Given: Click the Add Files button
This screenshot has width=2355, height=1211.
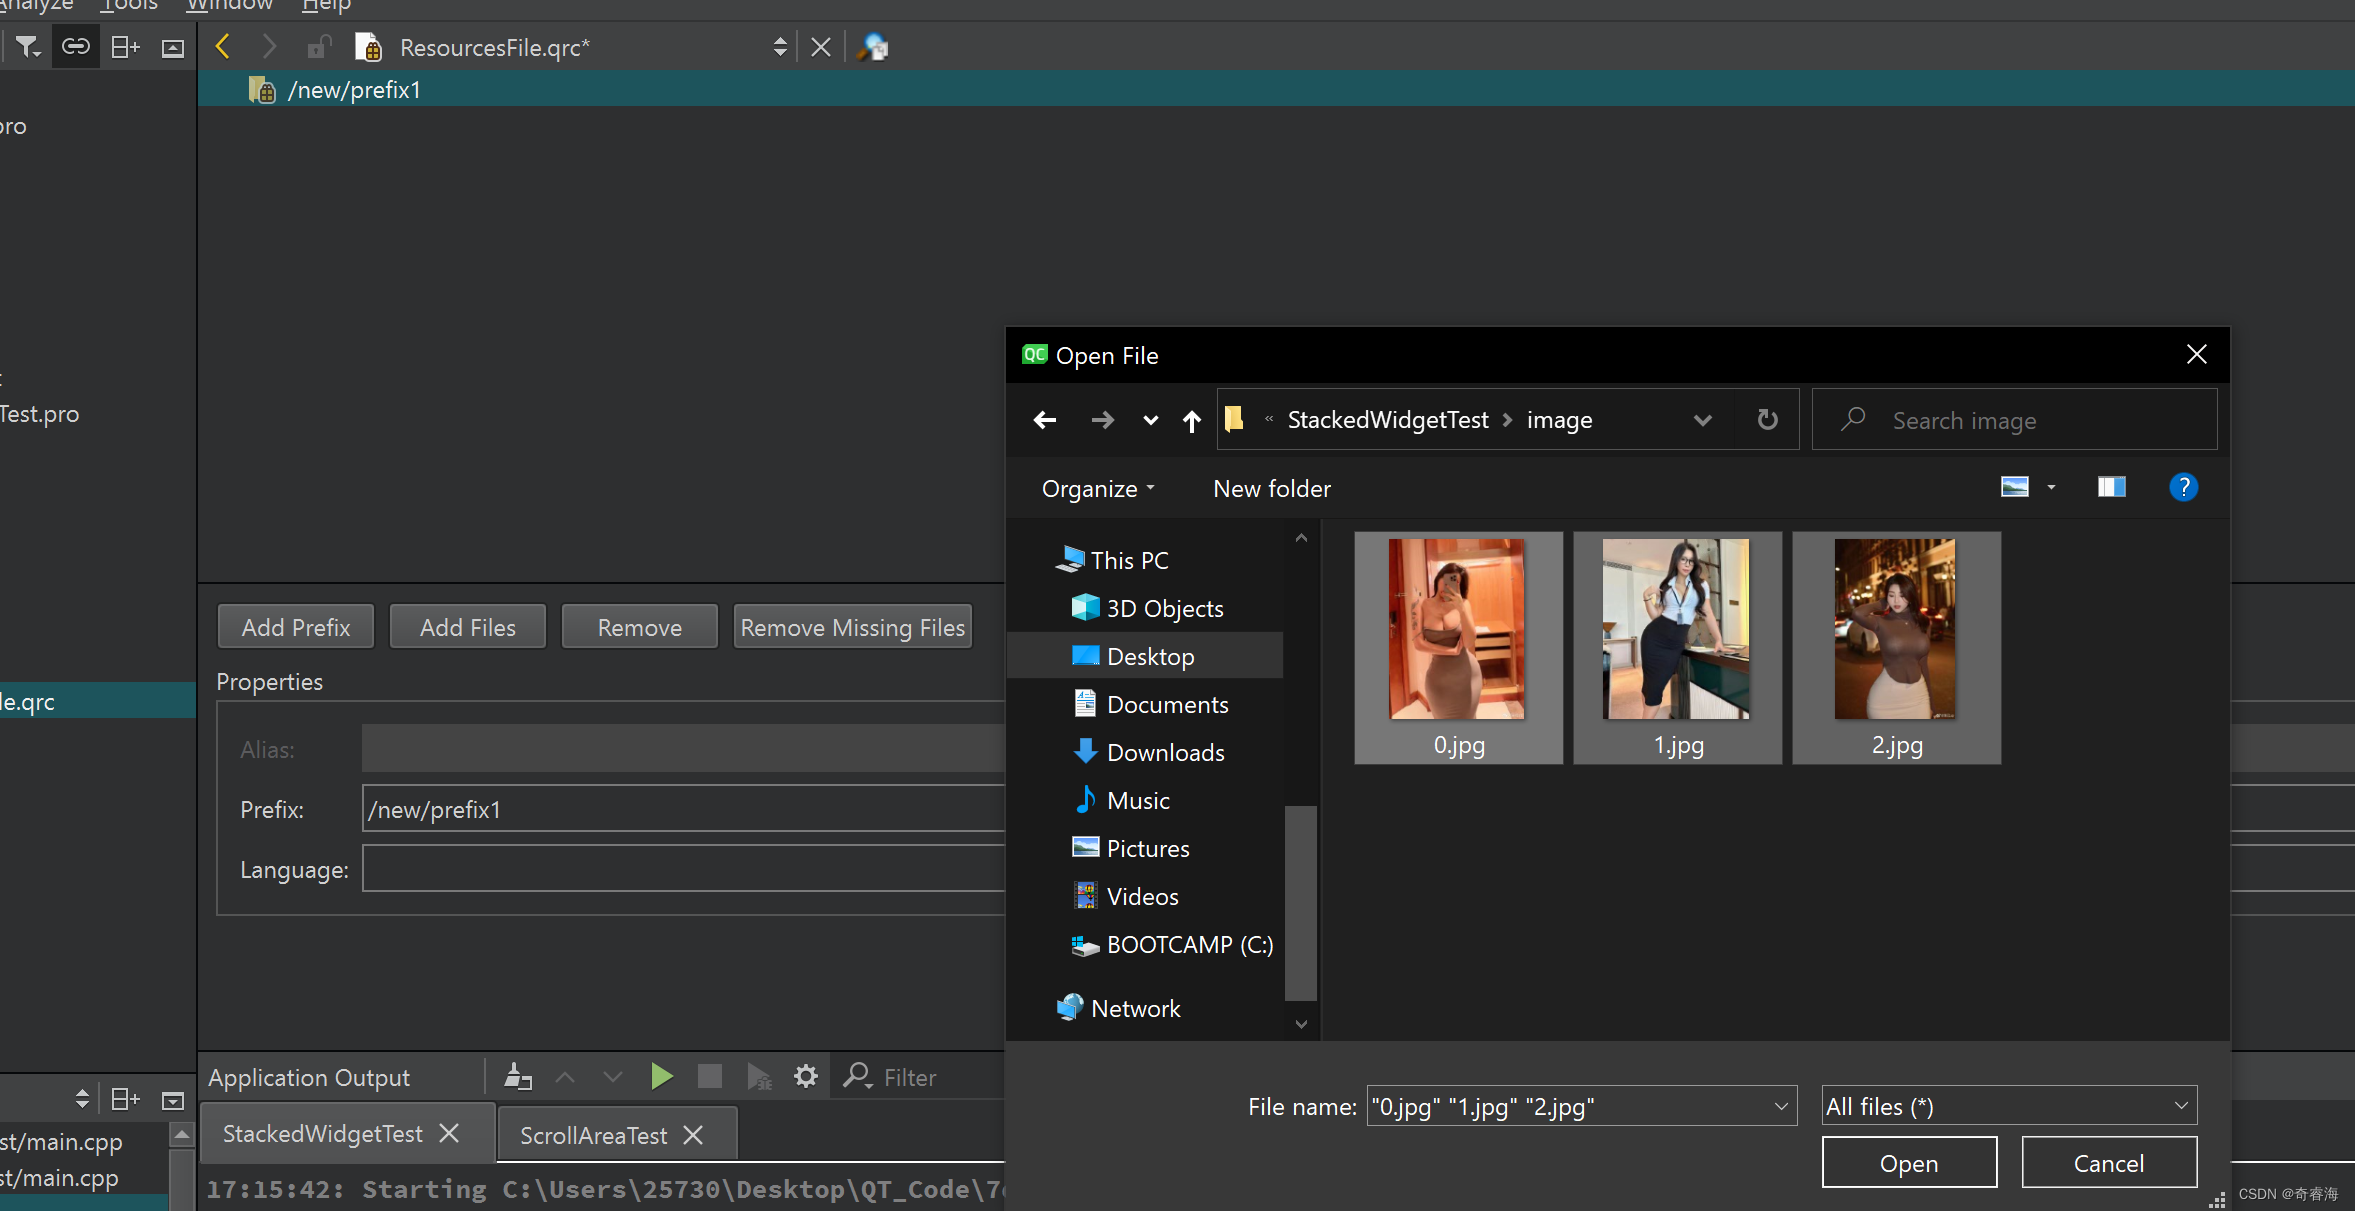Looking at the screenshot, I should coord(468,627).
